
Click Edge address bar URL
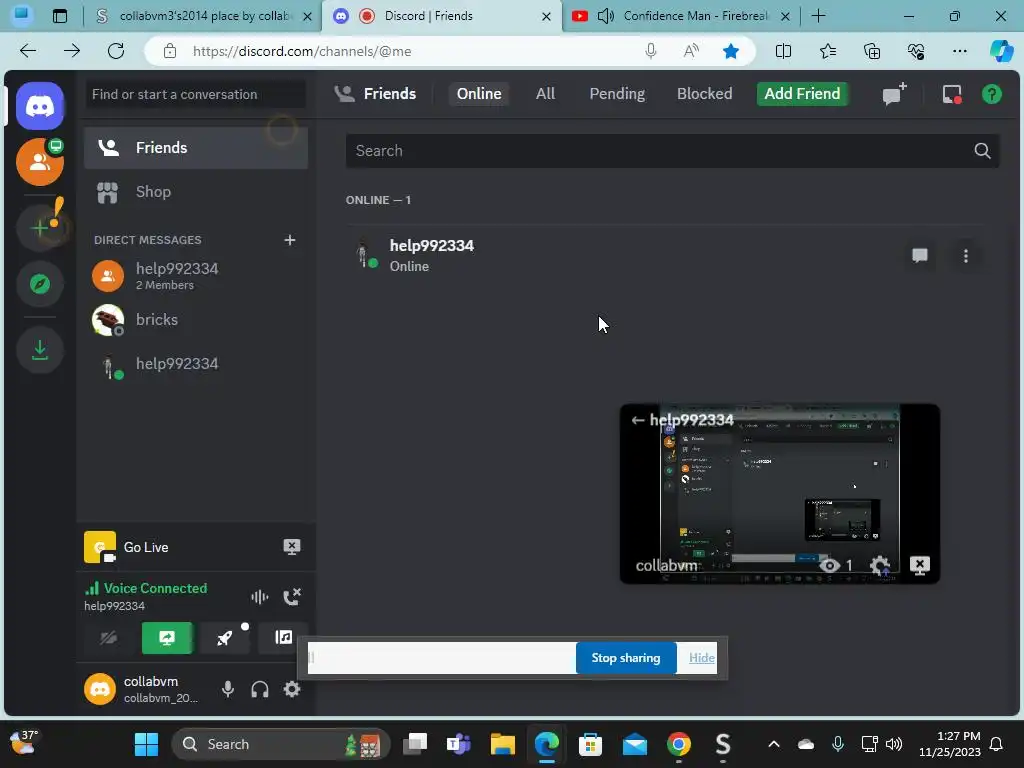coord(302,51)
